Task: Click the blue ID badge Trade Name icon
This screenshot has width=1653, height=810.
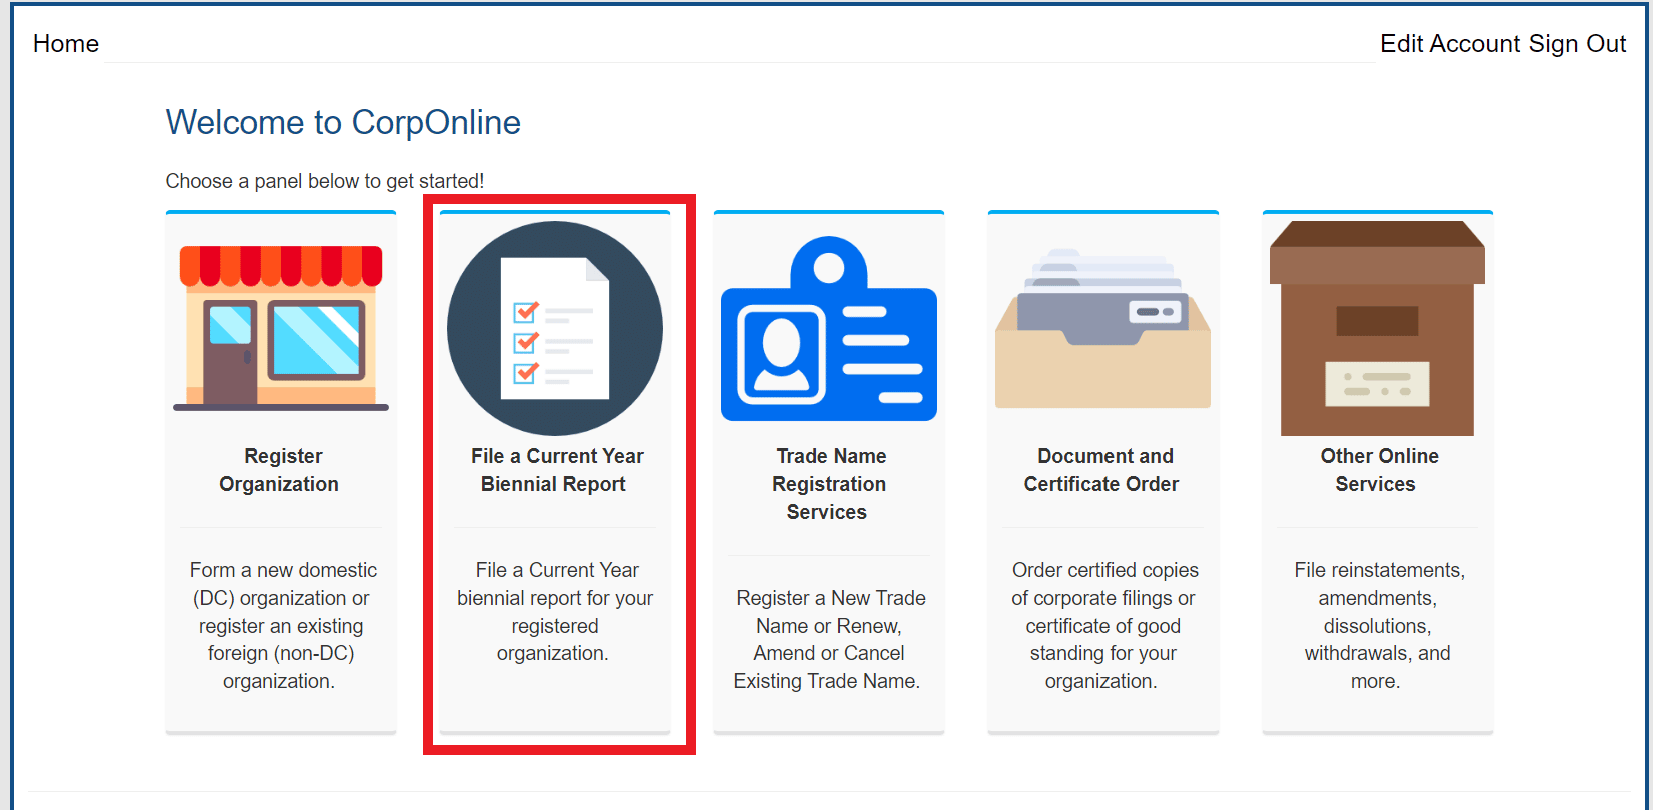Action: point(829,328)
